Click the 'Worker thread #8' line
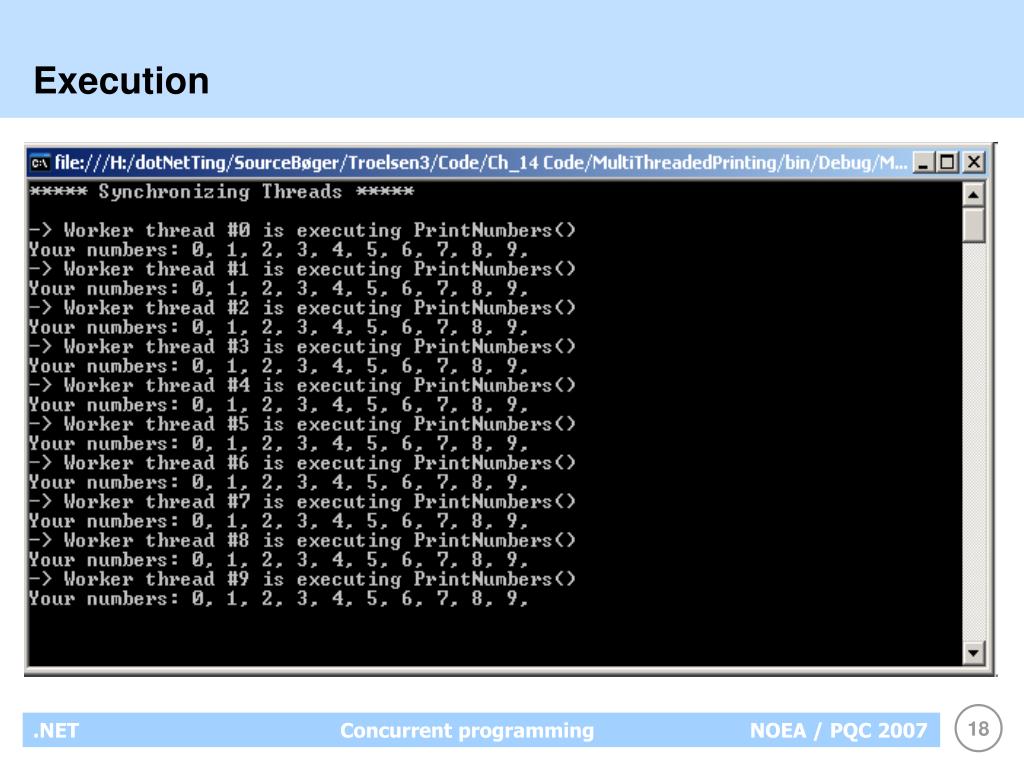1024x768 pixels. coord(302,541)
